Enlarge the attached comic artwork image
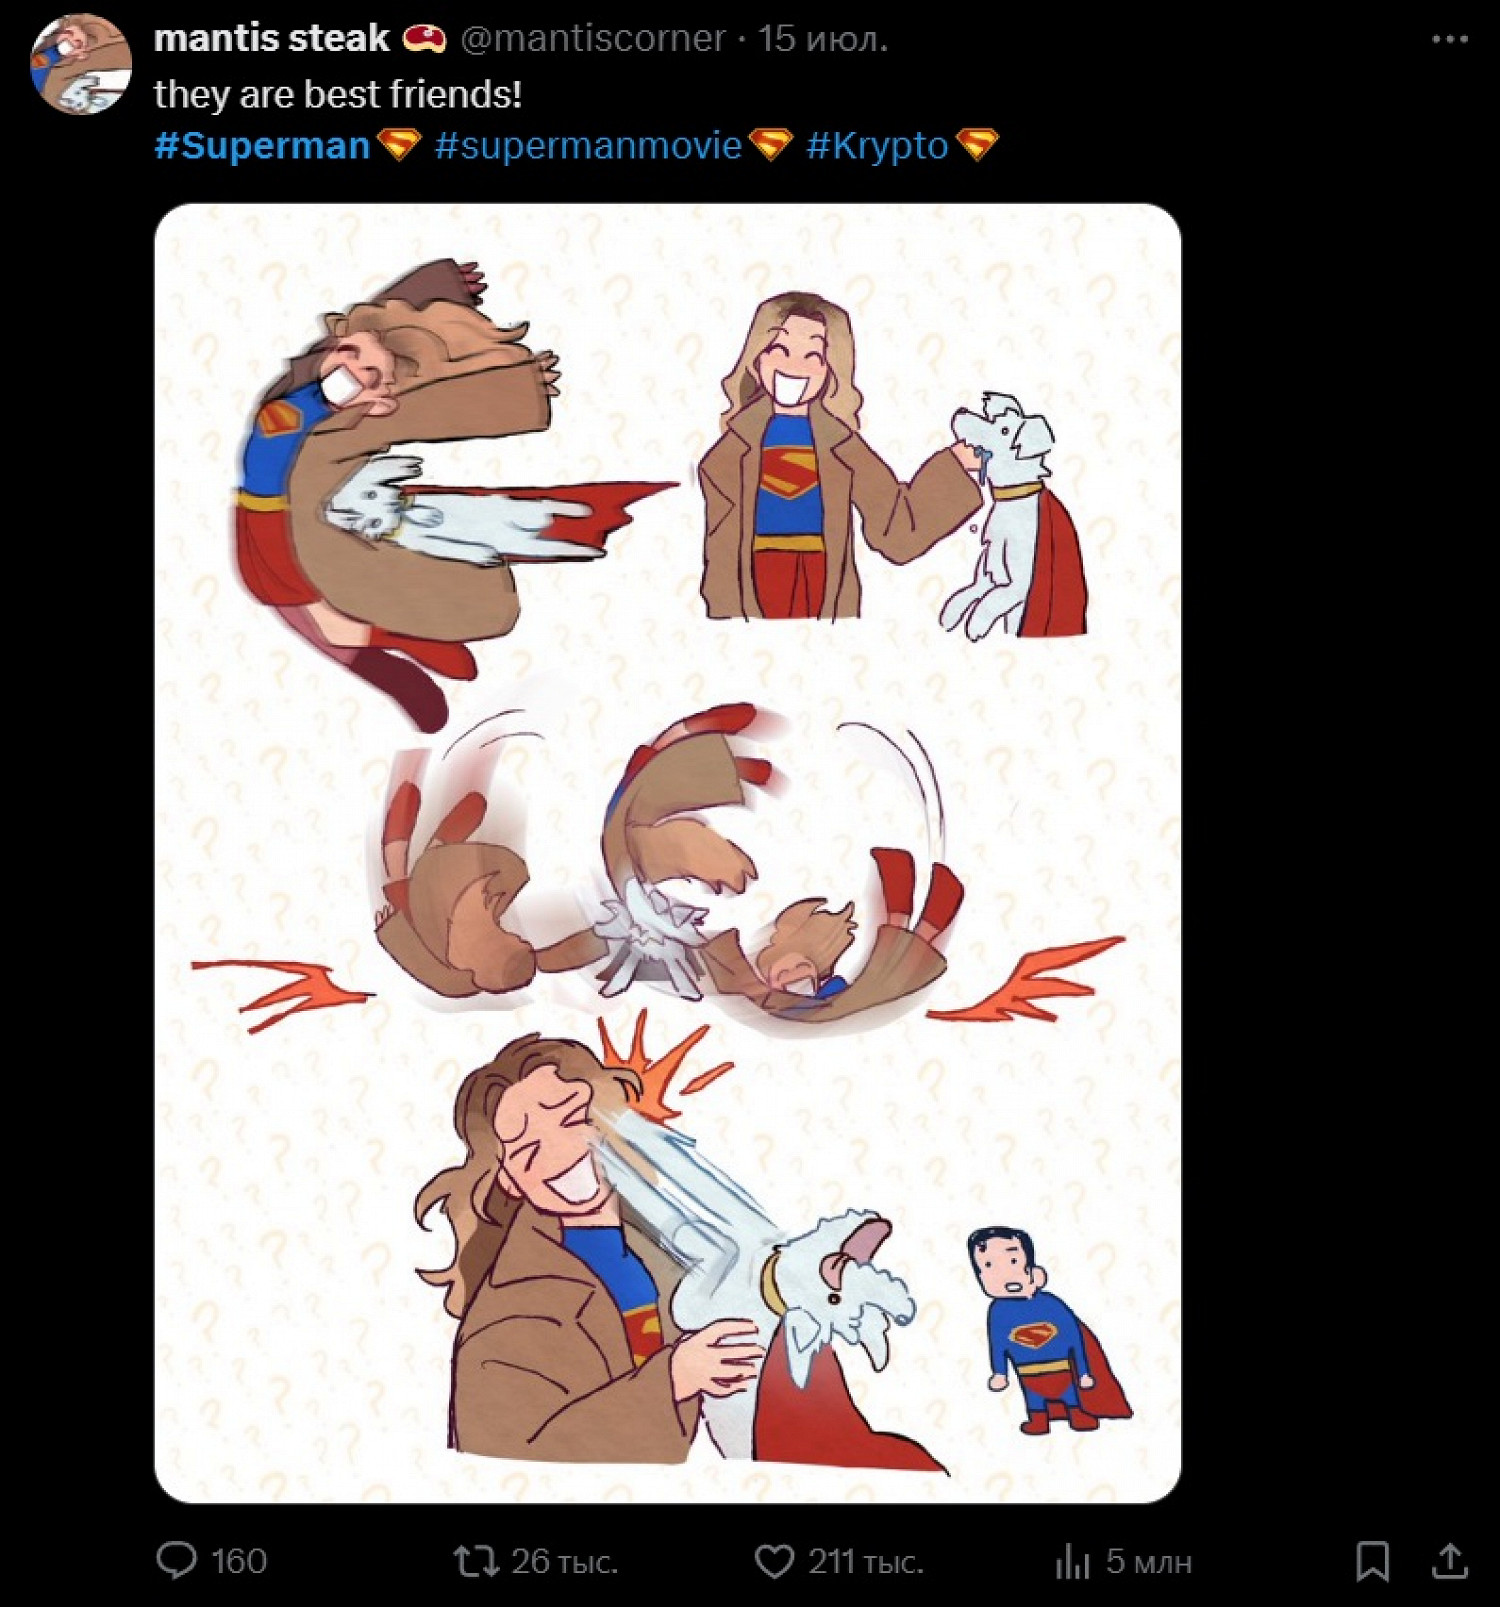 pyautogui.click(x=668, y=853)
